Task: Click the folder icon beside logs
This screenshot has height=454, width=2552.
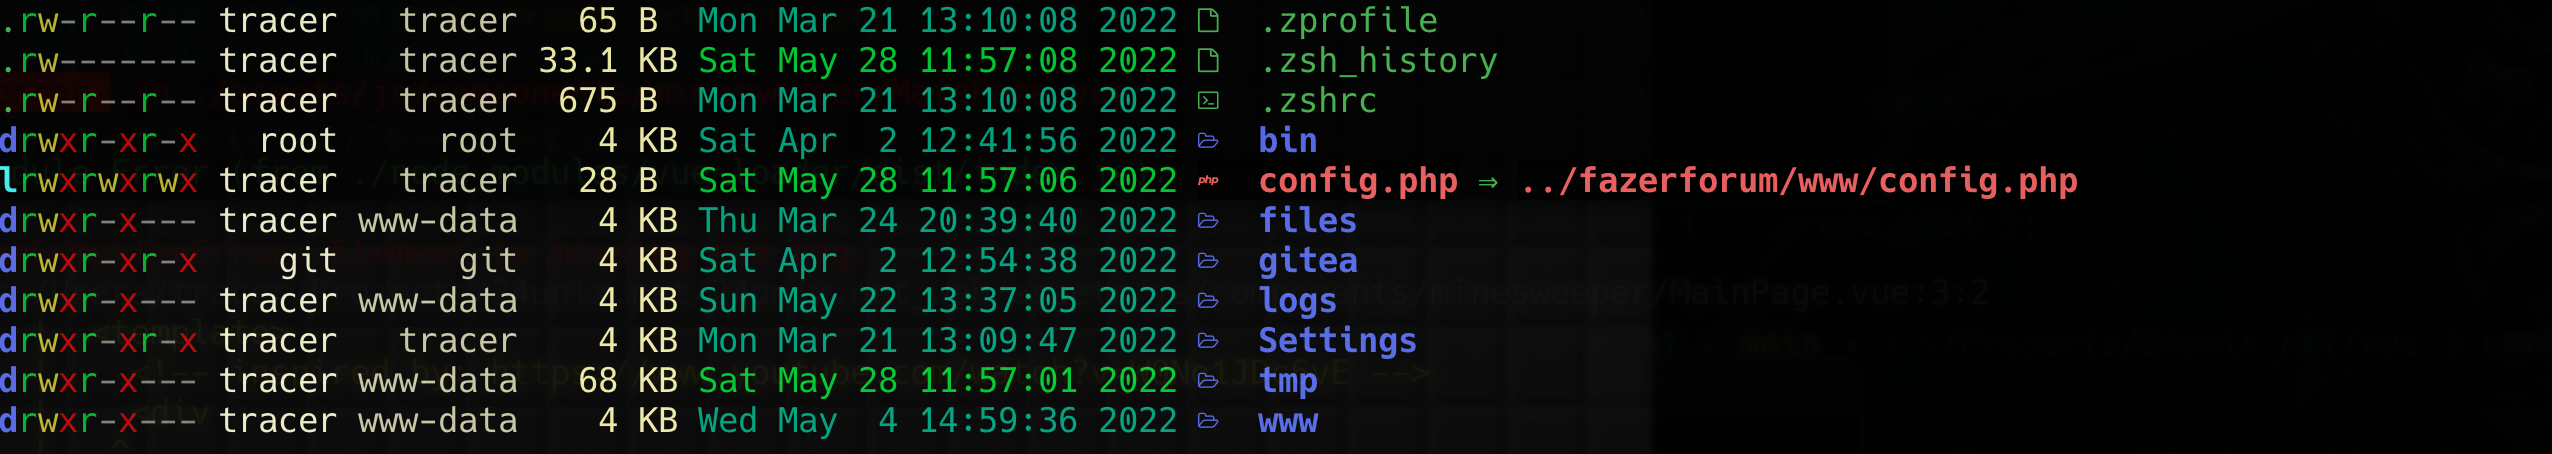Action: click(x=1208, y=301)
